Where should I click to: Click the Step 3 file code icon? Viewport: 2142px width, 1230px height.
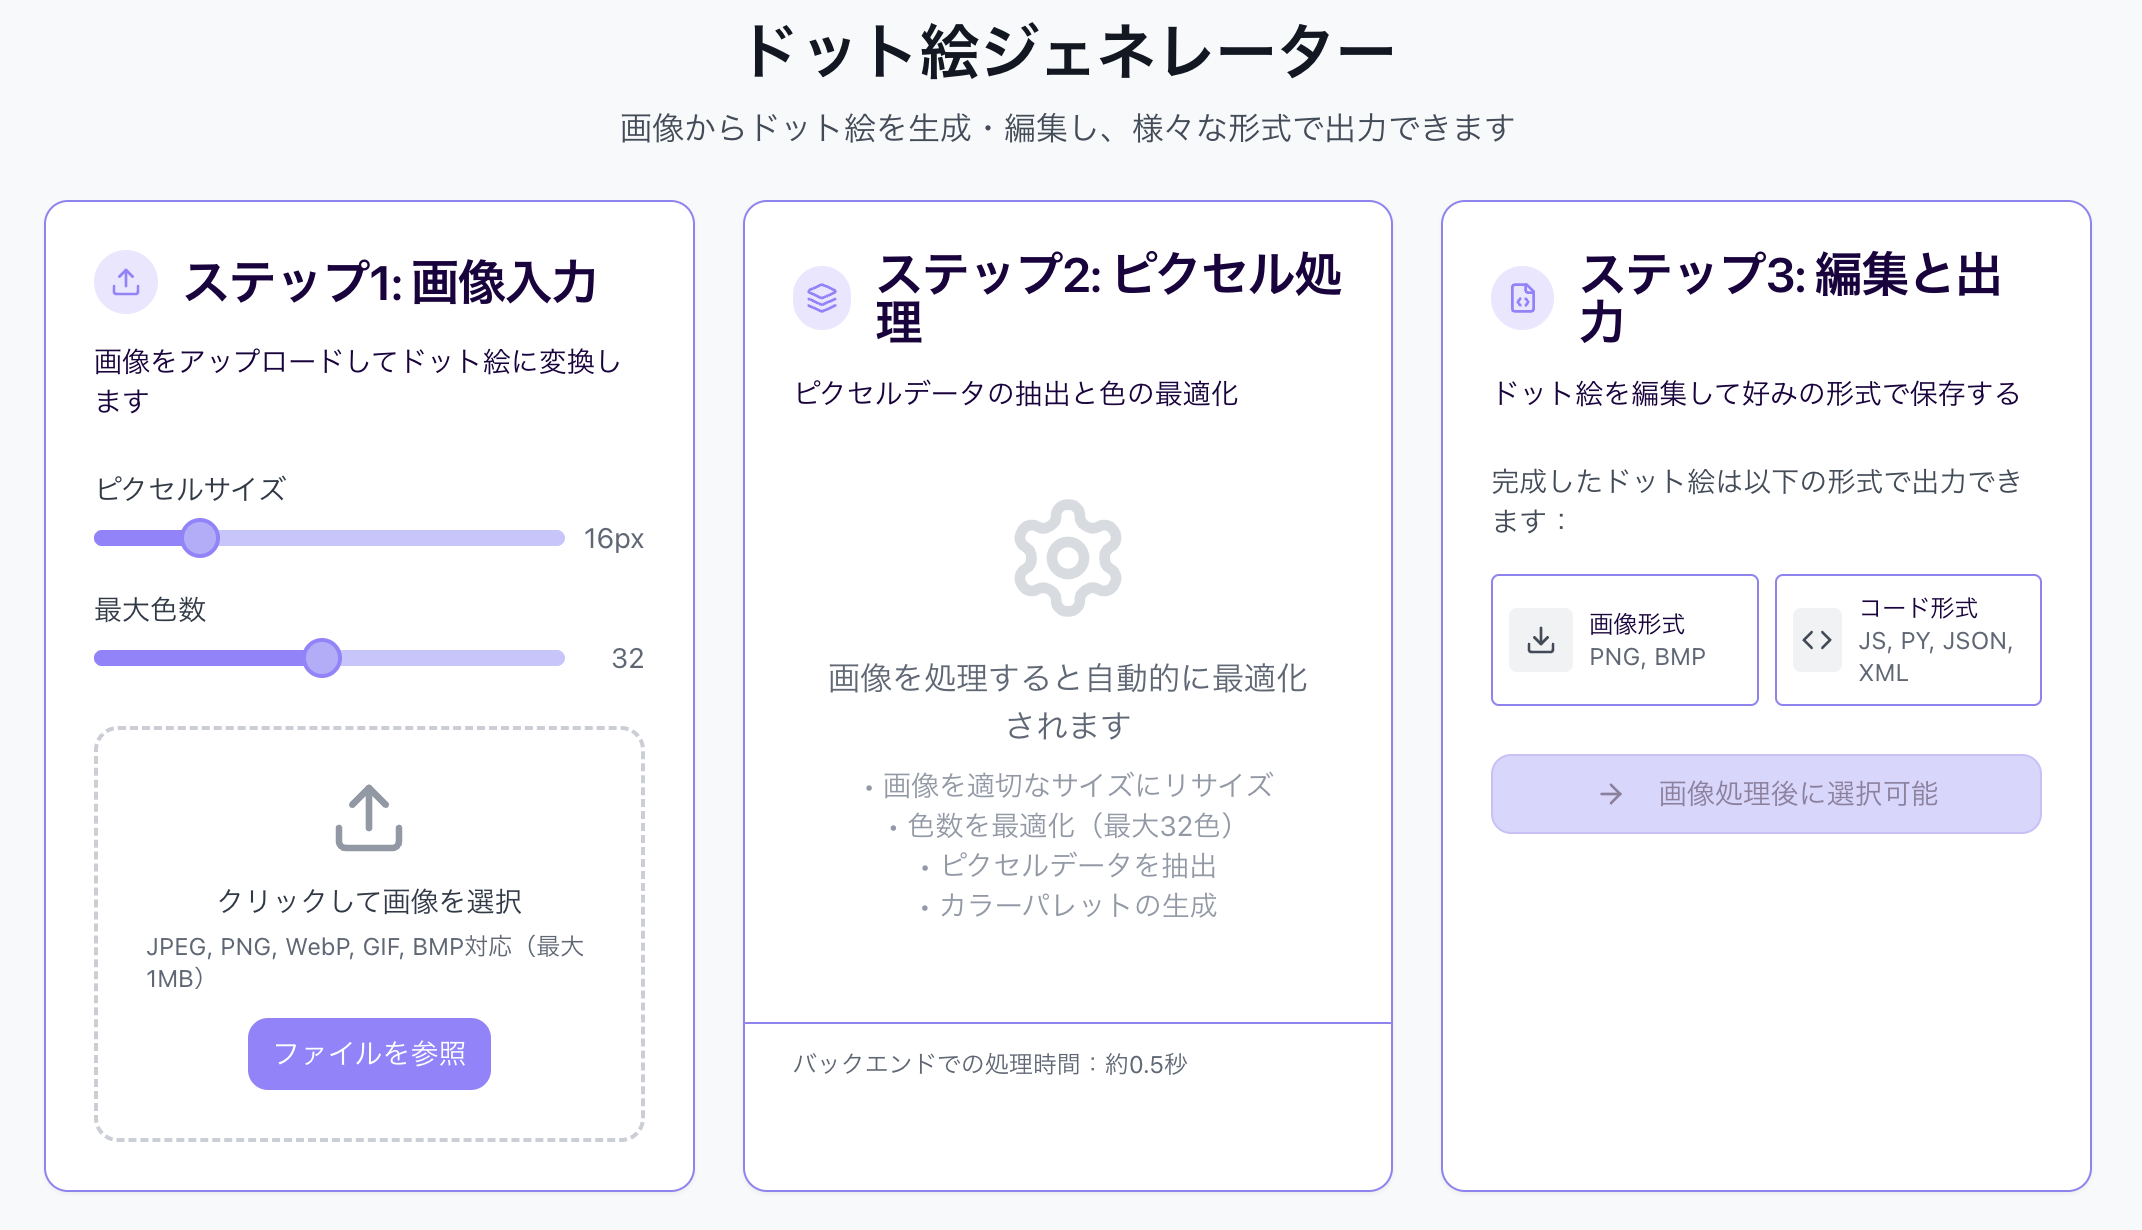click(1523, 298)
